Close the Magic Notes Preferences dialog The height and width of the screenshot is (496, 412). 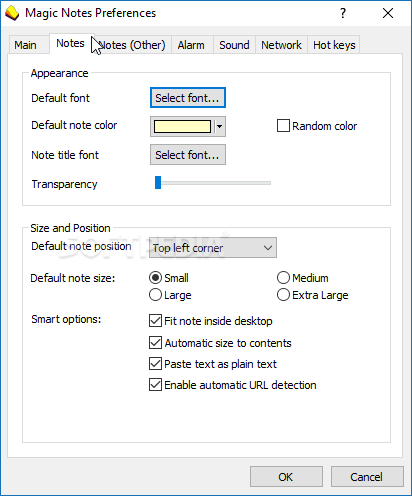(x=388, y=13)
